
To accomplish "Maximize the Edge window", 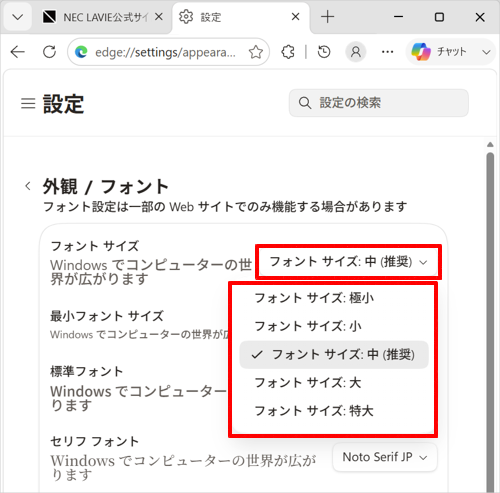I will coord(439,17).
